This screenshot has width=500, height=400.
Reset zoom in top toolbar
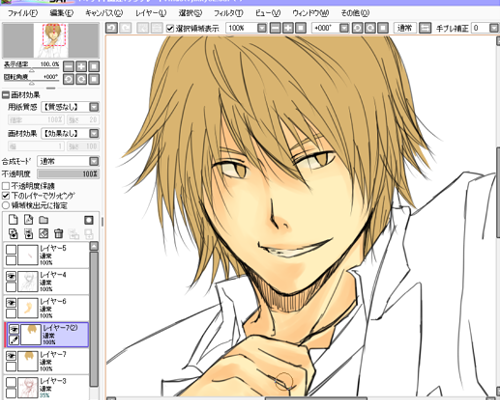300,28
